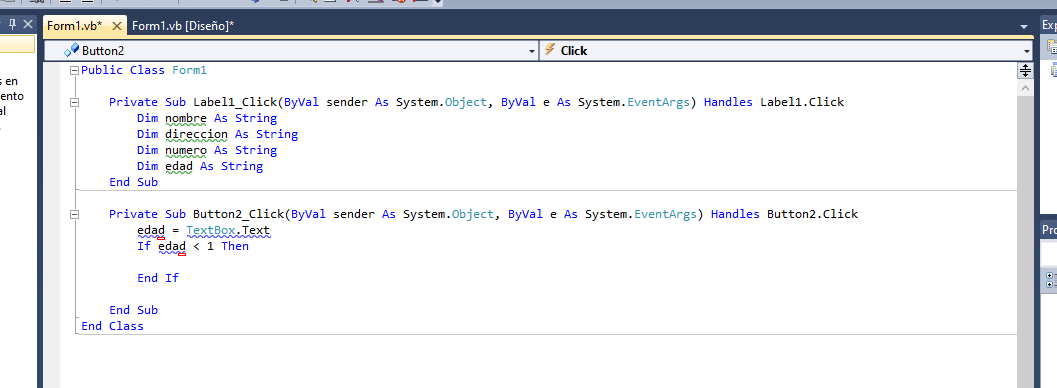1057x388 pixels.
Task: Click the 'Form1' class name in code
Action: (x=189, y=70)
